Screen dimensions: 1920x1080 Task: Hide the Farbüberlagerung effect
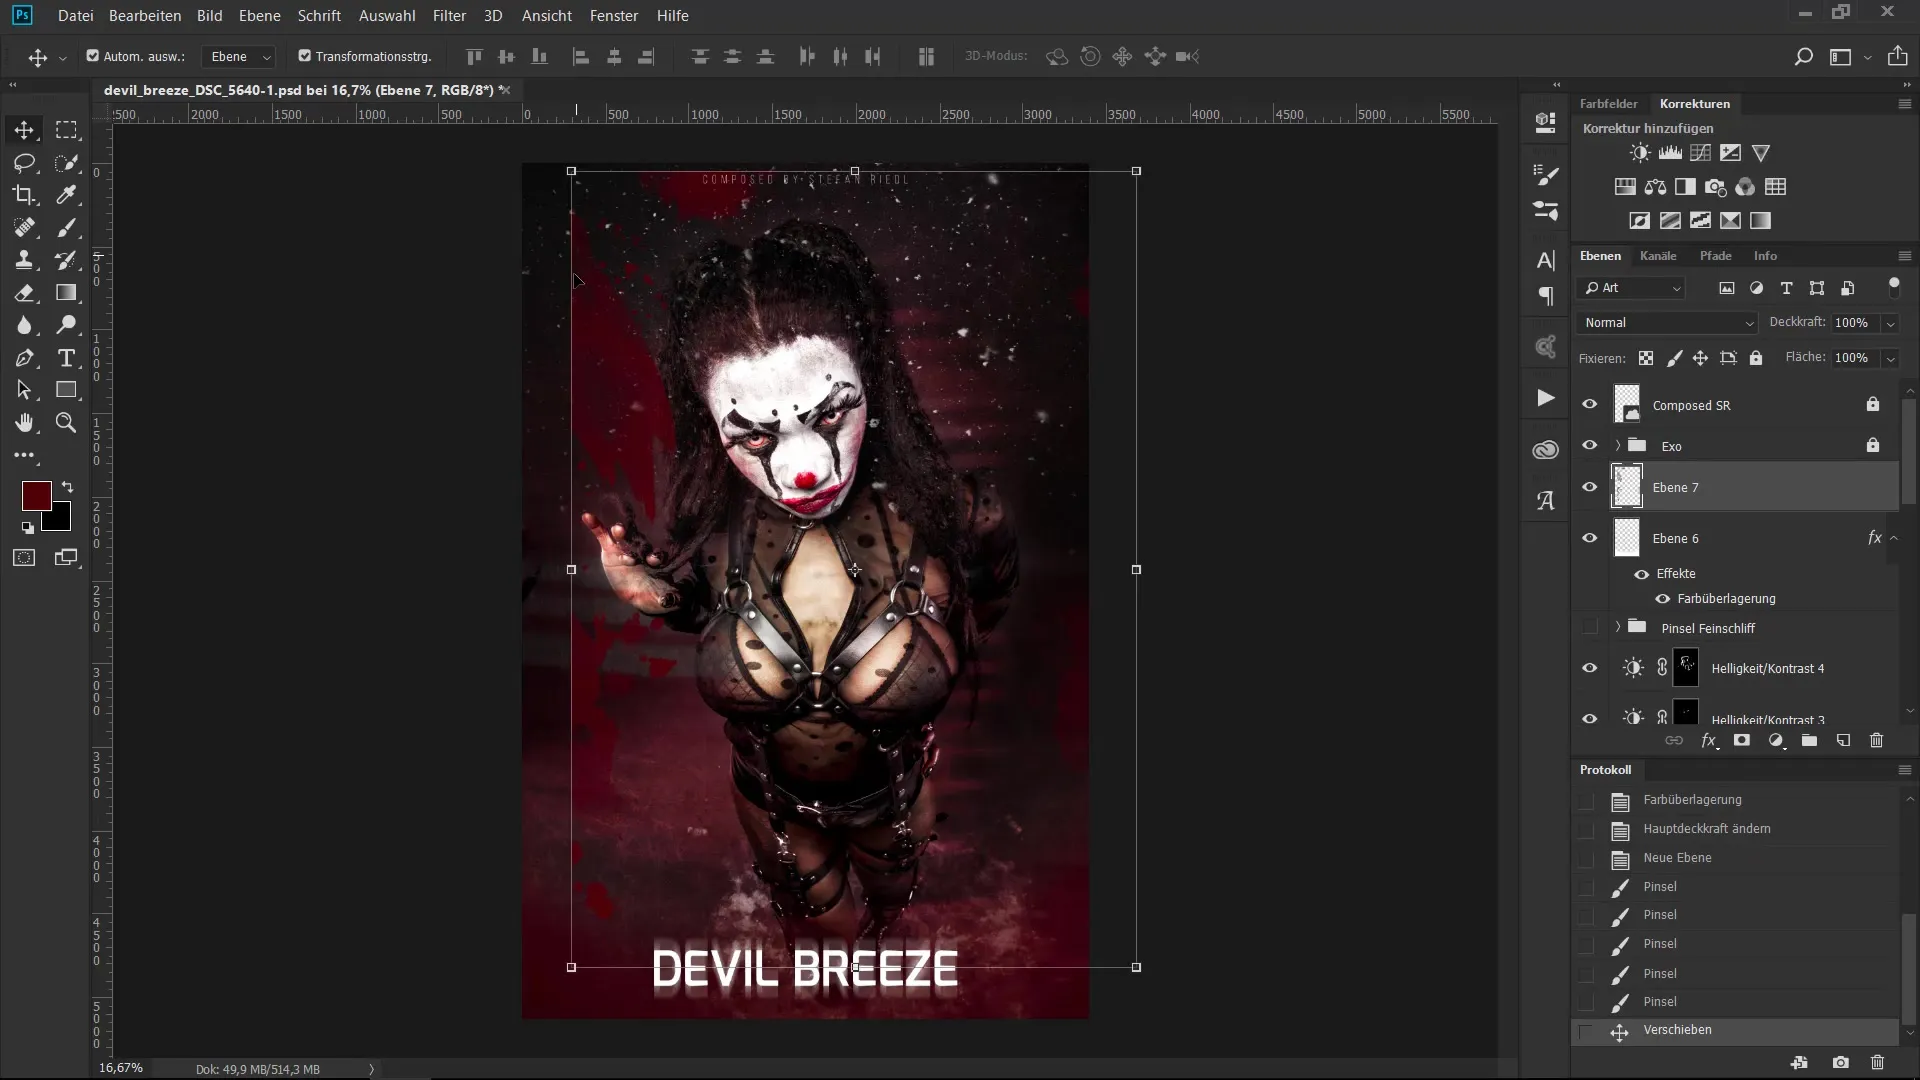(1662, 599)
